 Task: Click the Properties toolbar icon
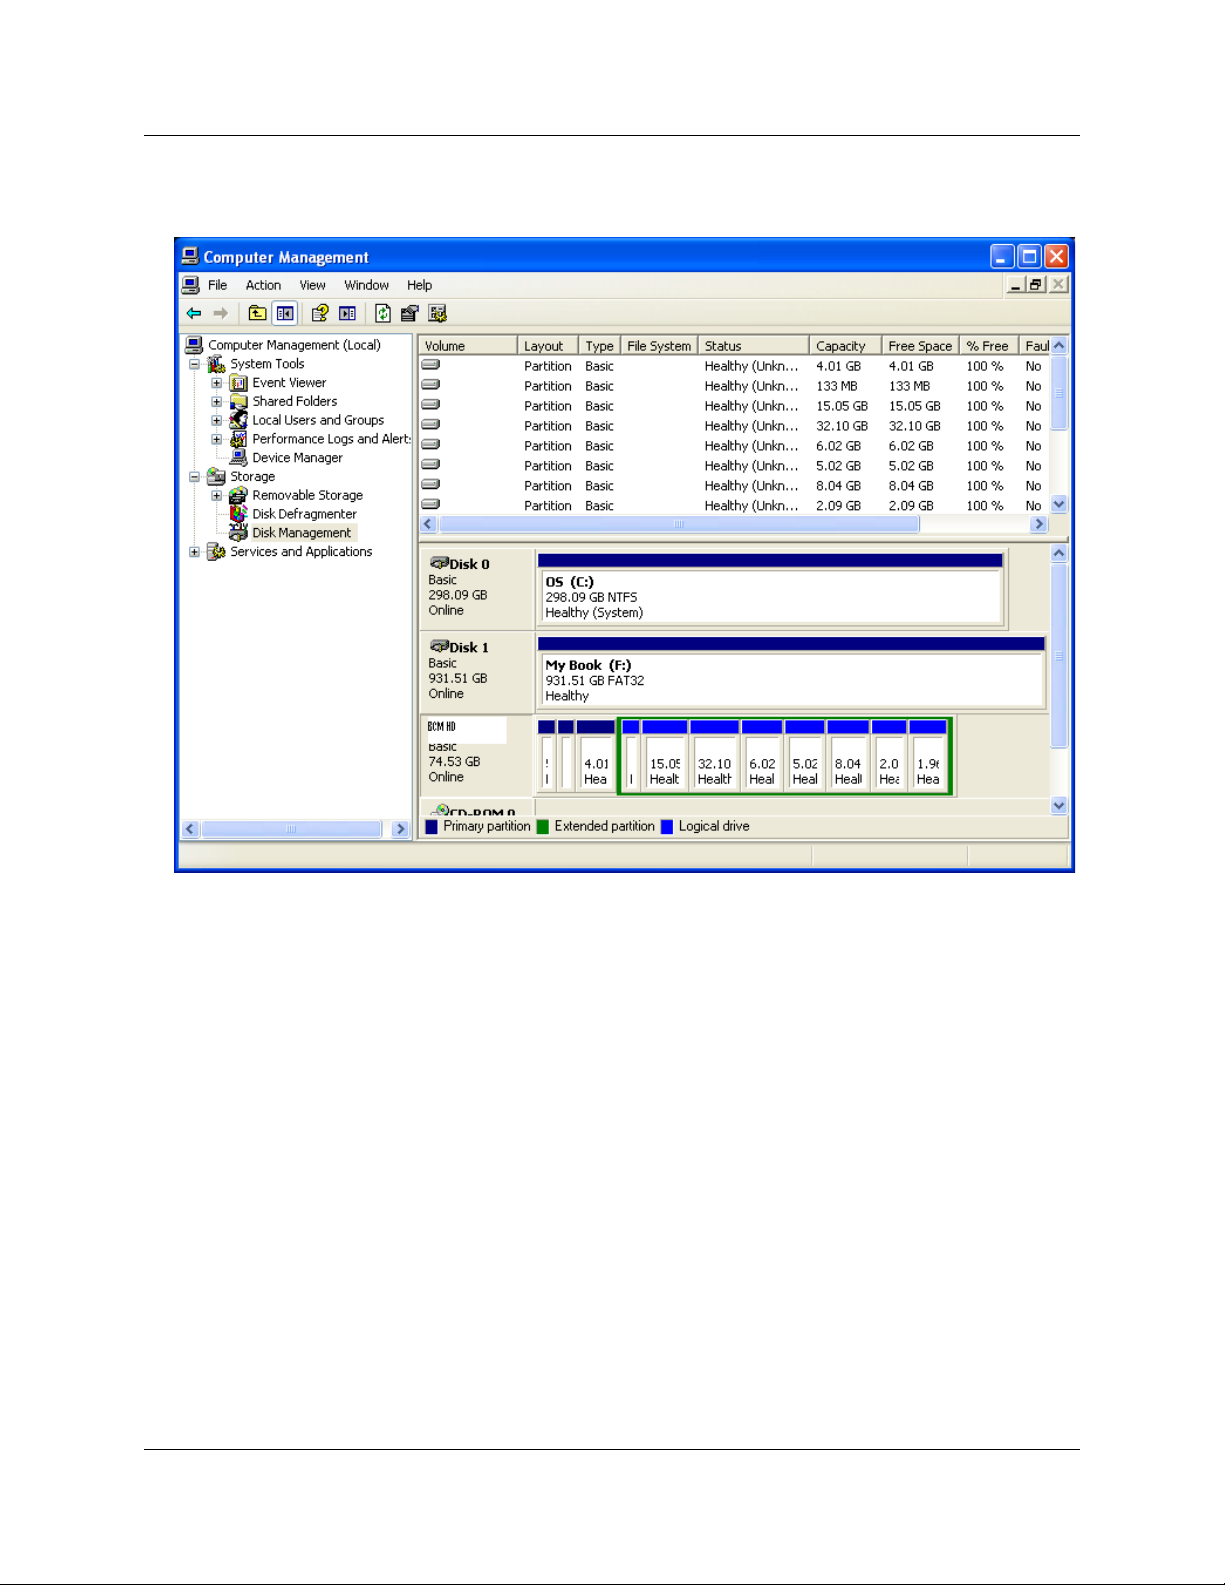[410, 313]
